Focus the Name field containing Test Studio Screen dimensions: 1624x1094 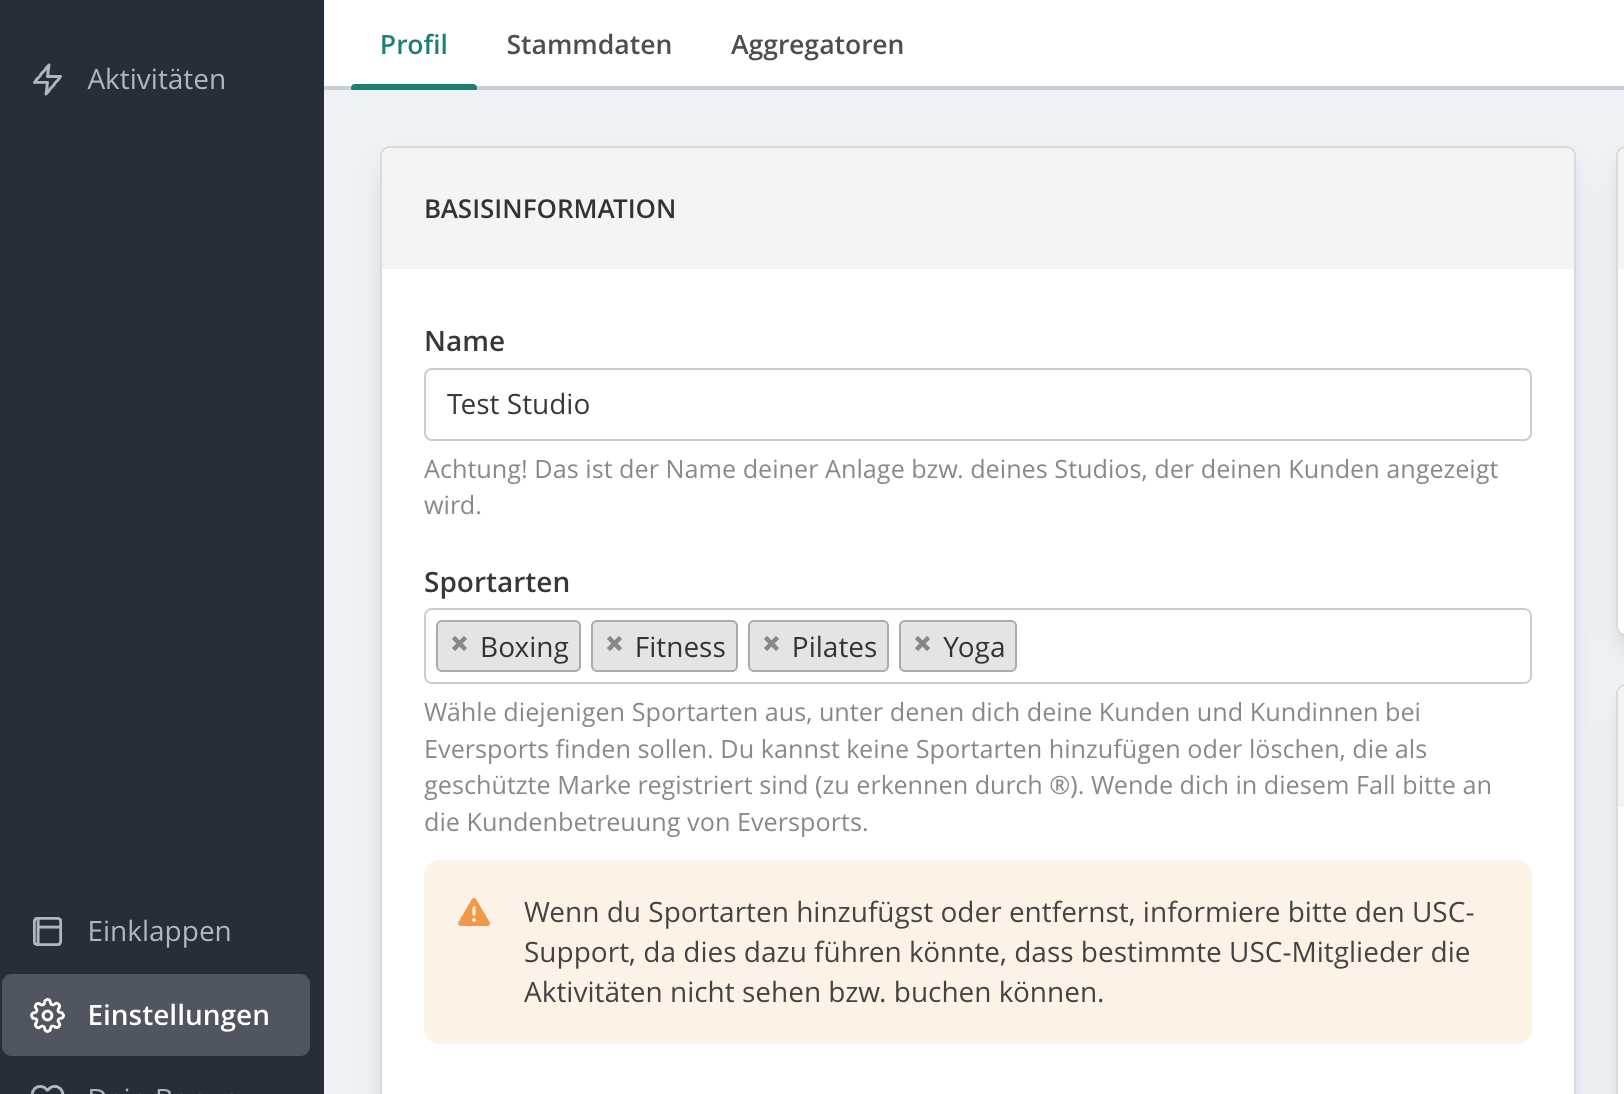(977, 404)
